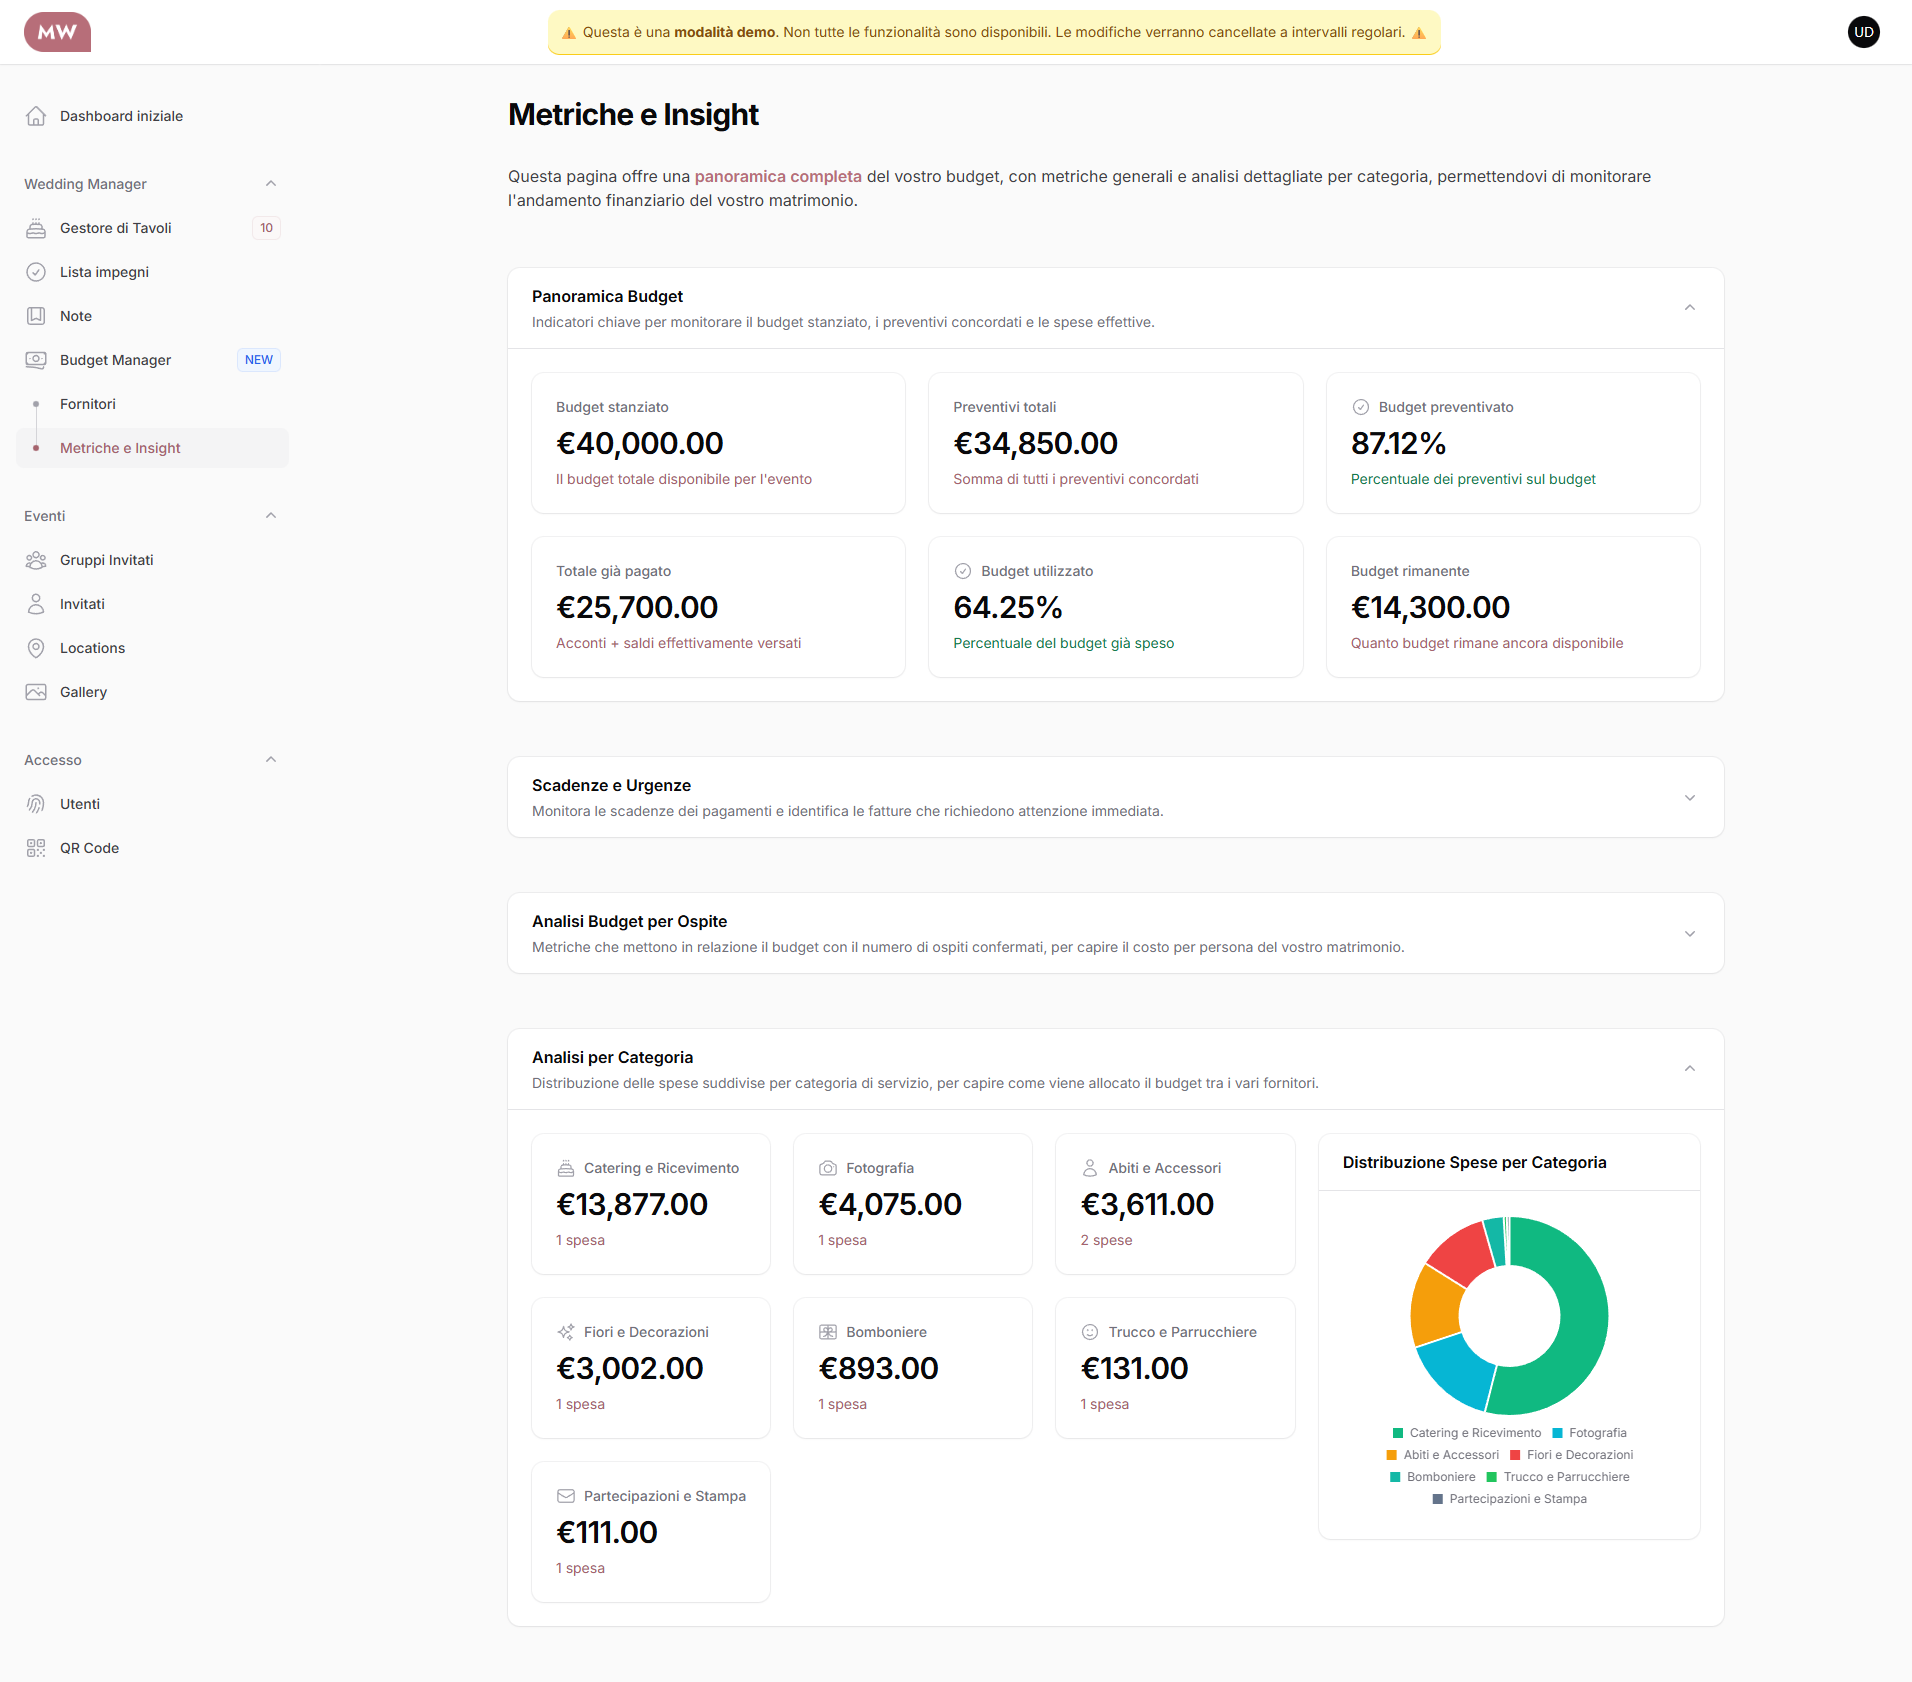The height and width of the screenshot is (1682, 1912).
Task: Click the Utenti fingerprint icon
Action: (36, 804)
